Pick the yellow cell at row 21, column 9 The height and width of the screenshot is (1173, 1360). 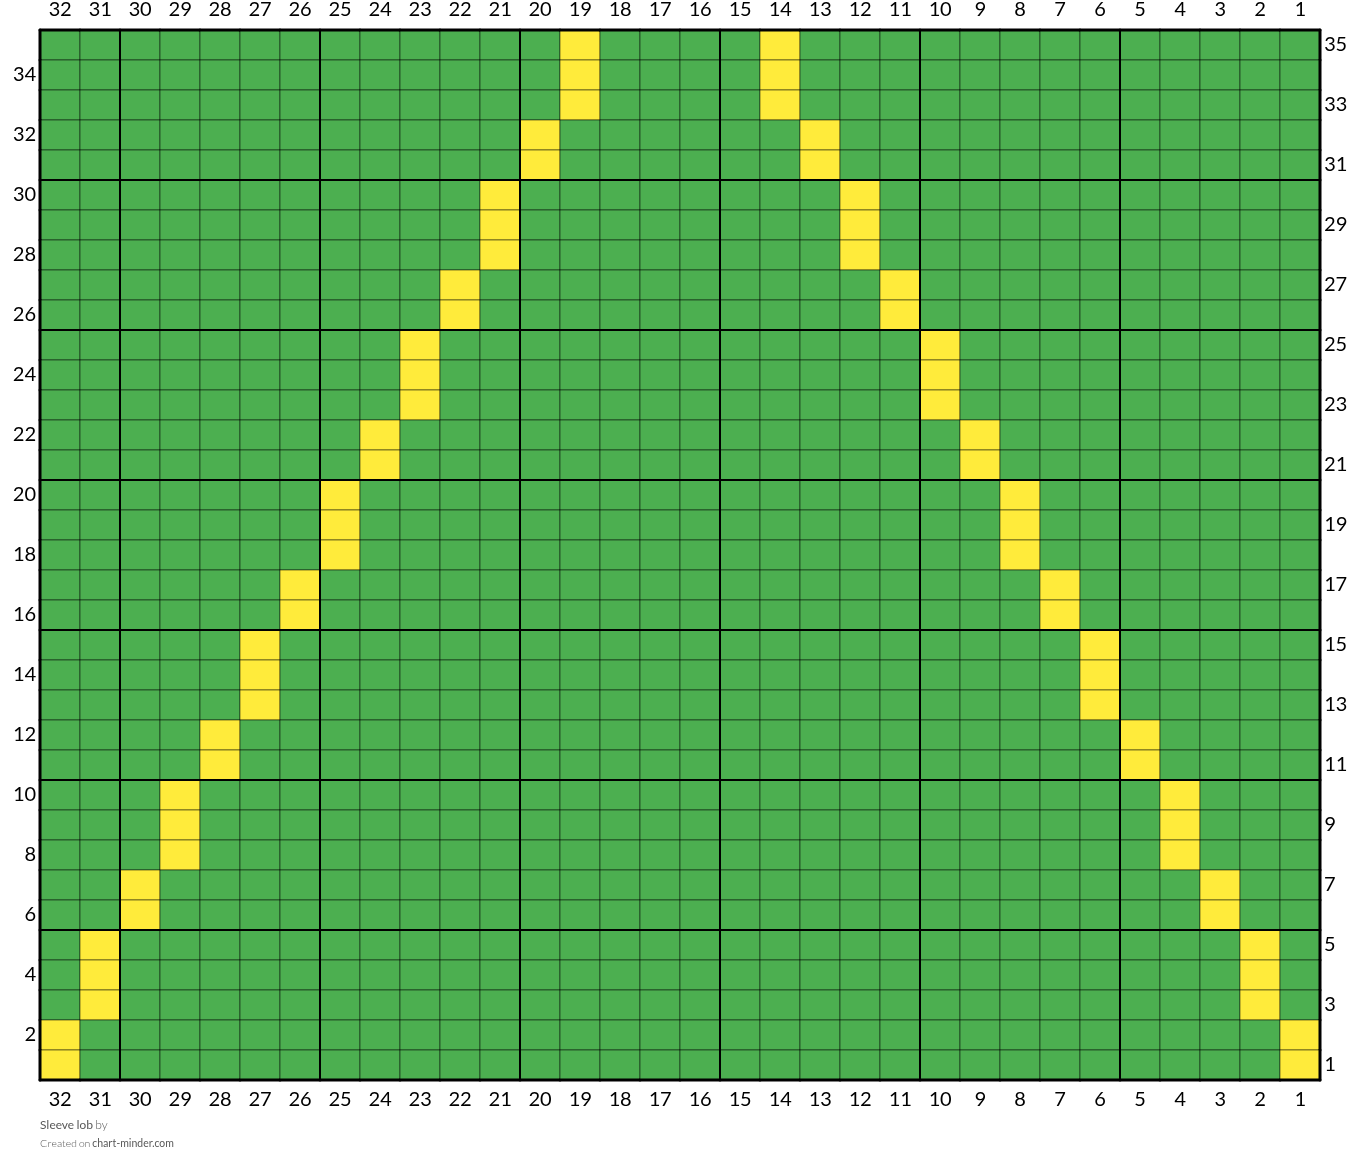[x=980, y=465]
